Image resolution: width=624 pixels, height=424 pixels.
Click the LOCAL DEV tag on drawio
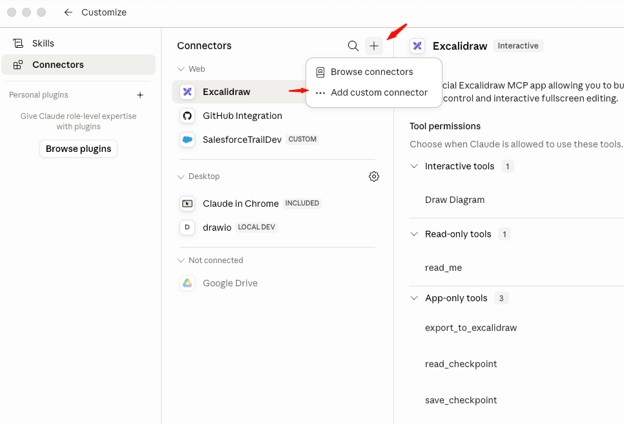click(256, 227)
